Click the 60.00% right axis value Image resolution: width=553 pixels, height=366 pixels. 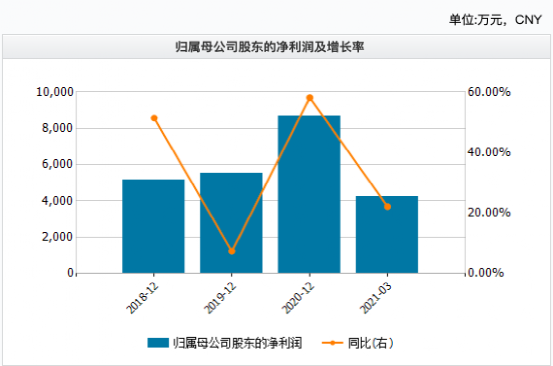click(489, 92)
